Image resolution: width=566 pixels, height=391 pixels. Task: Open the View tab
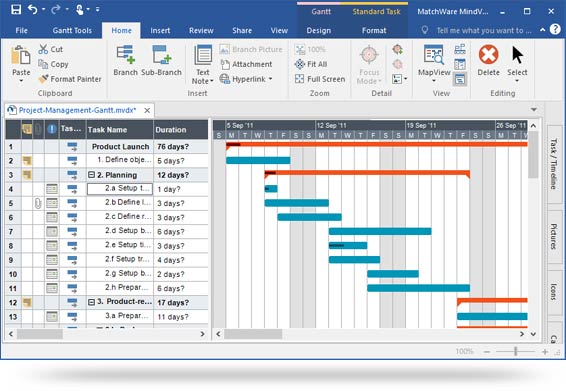click(x=279, y=30)
